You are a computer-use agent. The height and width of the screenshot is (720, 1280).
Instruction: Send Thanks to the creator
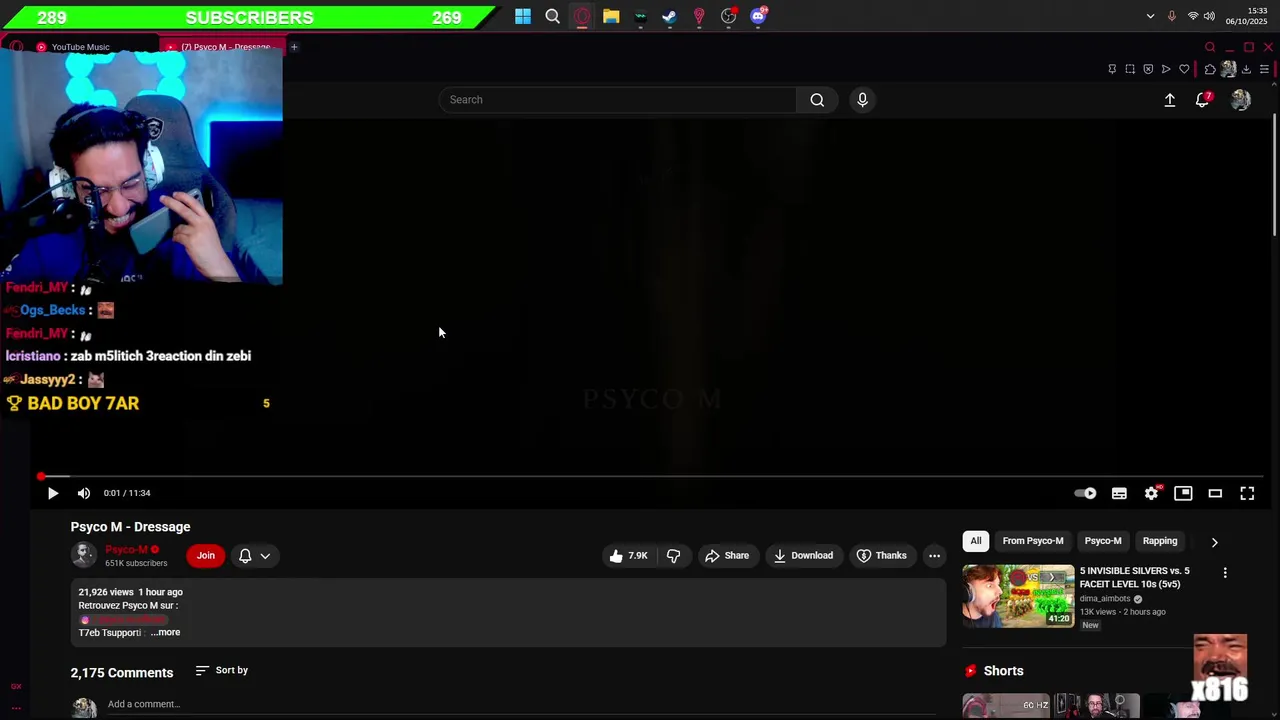(x=881, y=556)
